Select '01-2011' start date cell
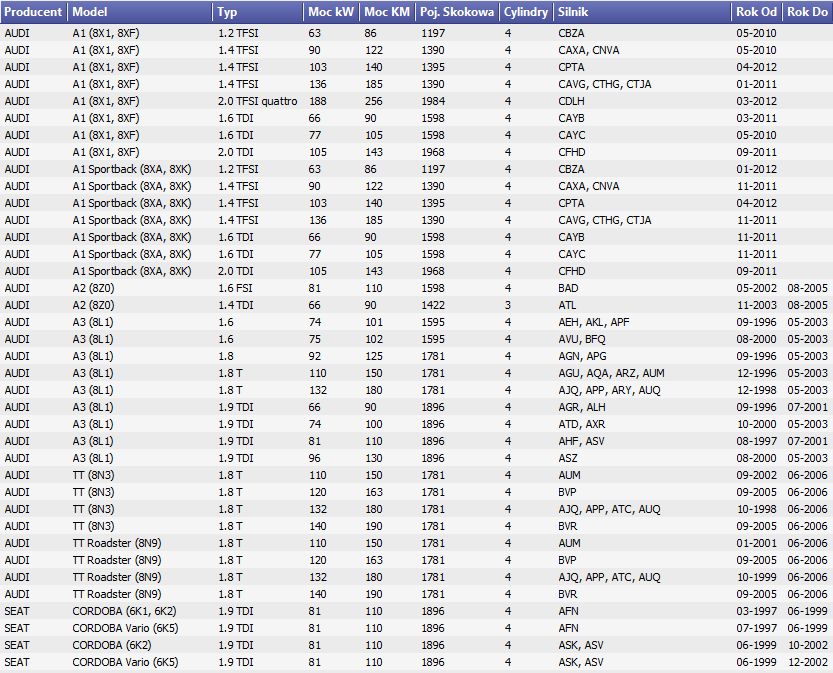Viewport: 833px width, 673px height. tap(756, 84)
